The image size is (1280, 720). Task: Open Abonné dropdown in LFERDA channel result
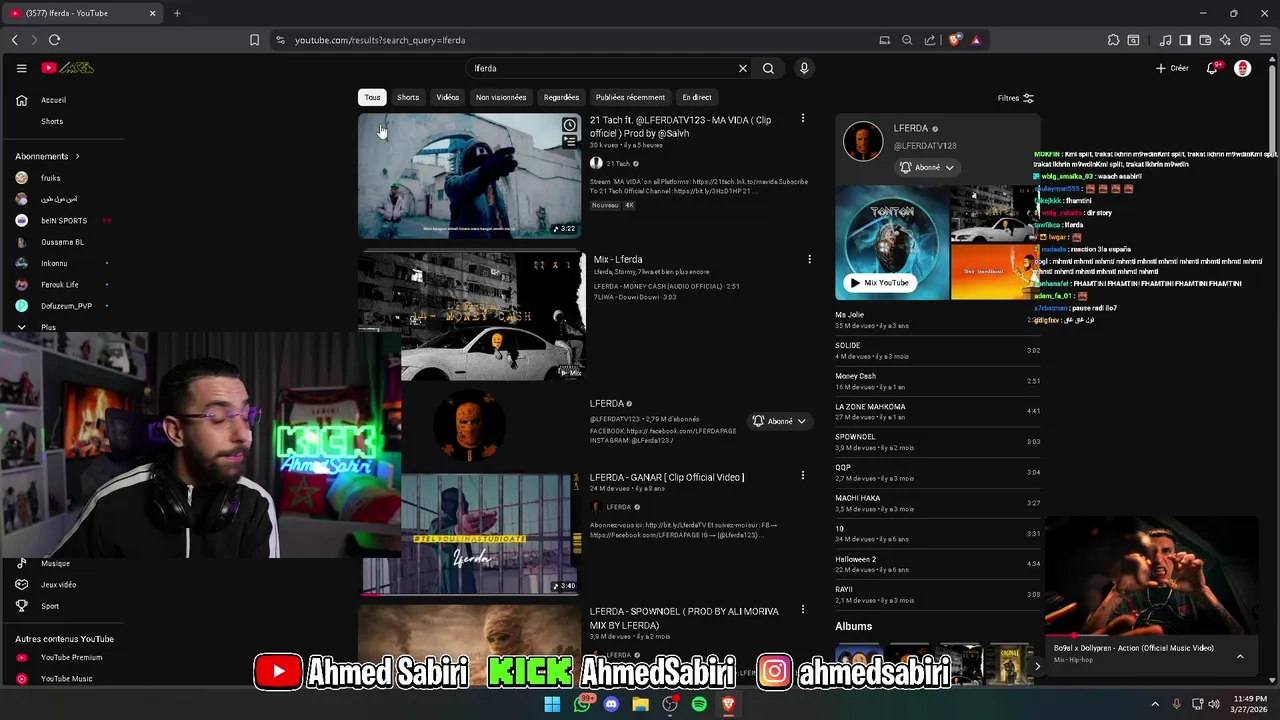click(x=779, y=421)
